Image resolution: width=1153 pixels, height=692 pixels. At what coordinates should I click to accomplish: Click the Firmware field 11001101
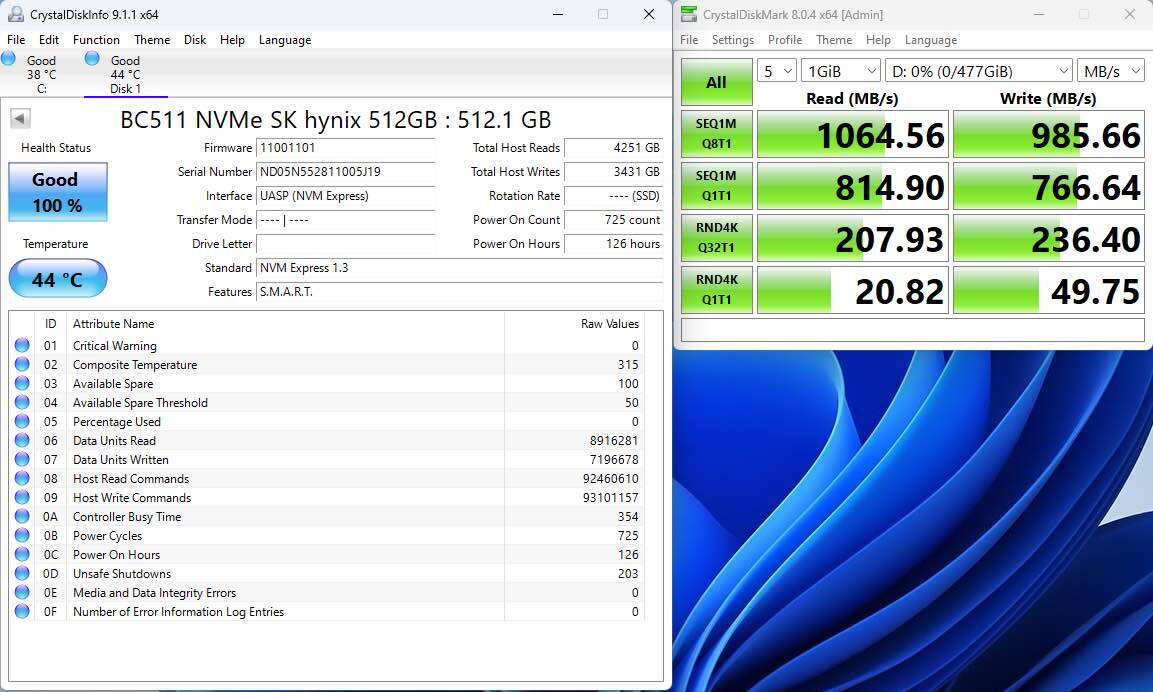click(346, 148)
